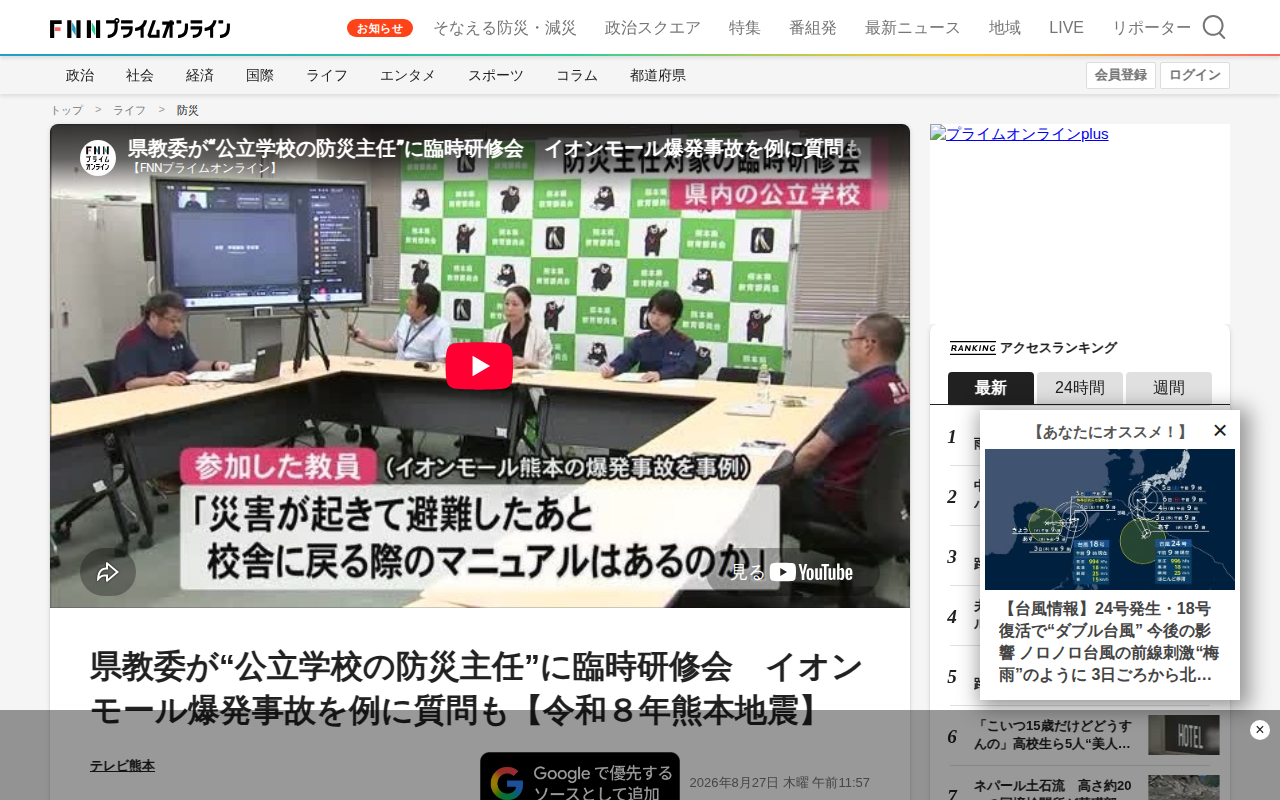This screenshot has height=800, width=1280.
Task: Go to ライフ breadcrumb link
Action: 129,110
